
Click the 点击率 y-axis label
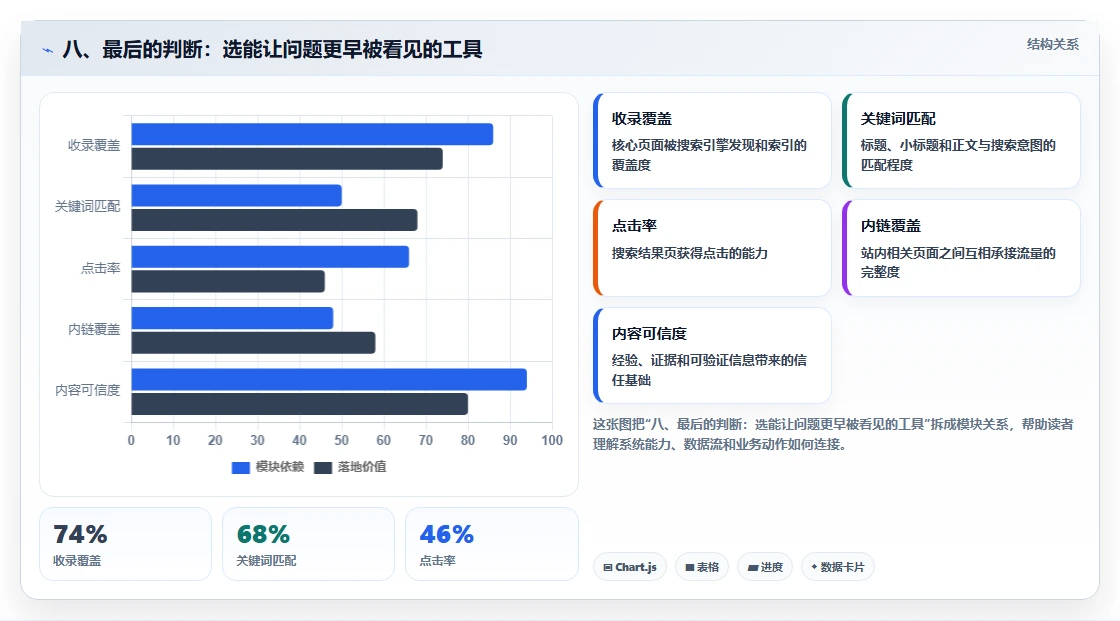100,269
